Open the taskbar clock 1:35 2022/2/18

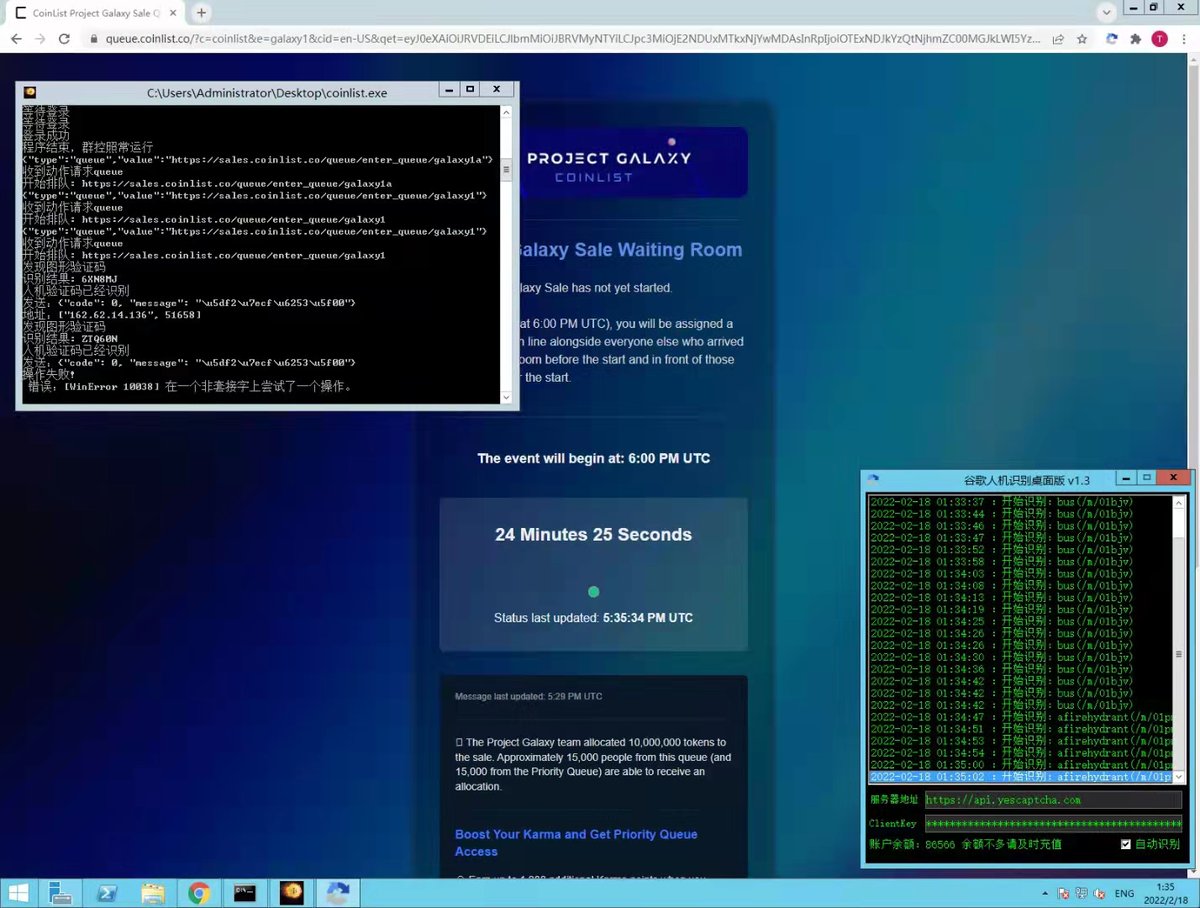click(1165, 893)
